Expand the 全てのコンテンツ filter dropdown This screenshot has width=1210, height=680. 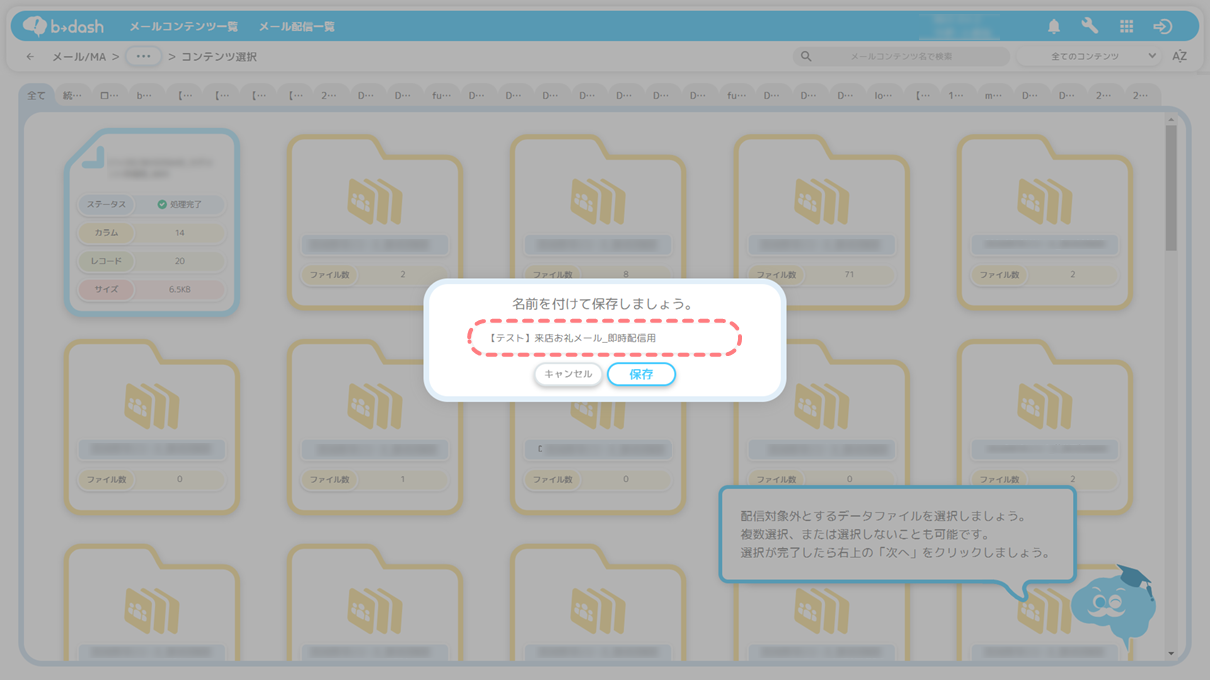tap(1090, 57)
